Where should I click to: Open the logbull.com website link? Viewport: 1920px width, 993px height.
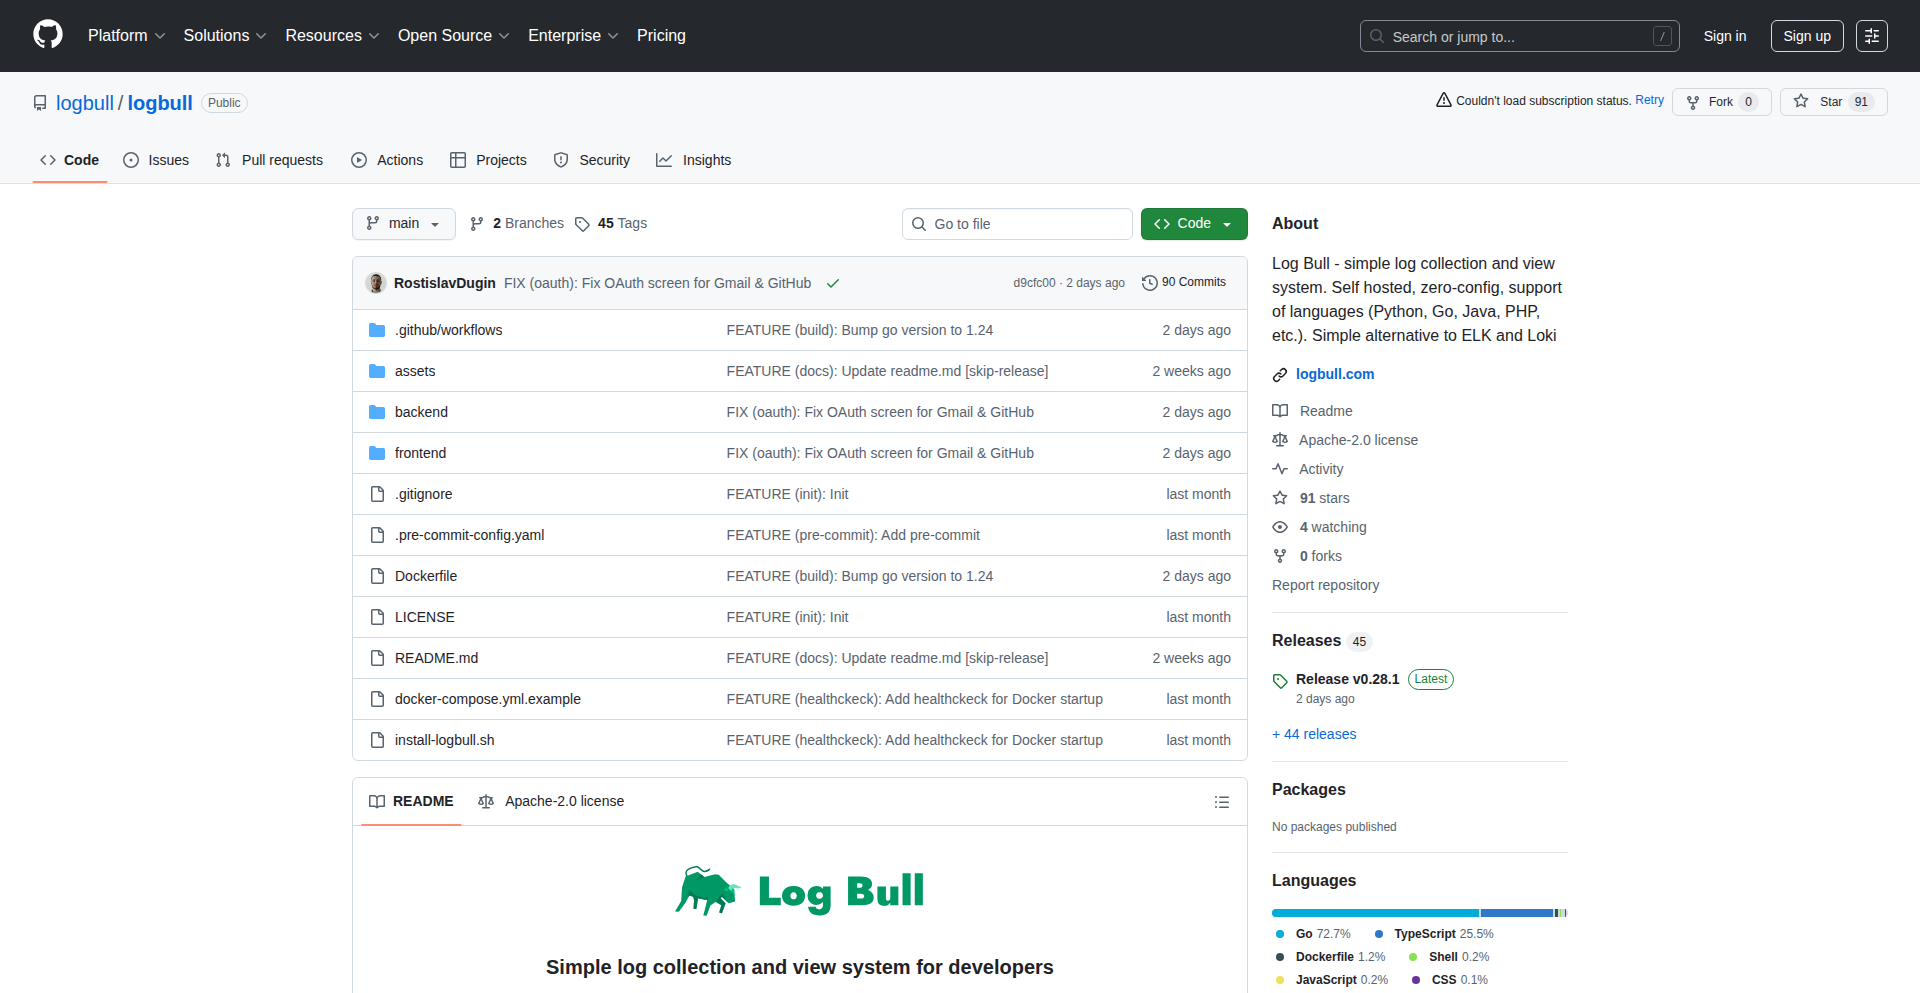click(x=1335, y=374)
